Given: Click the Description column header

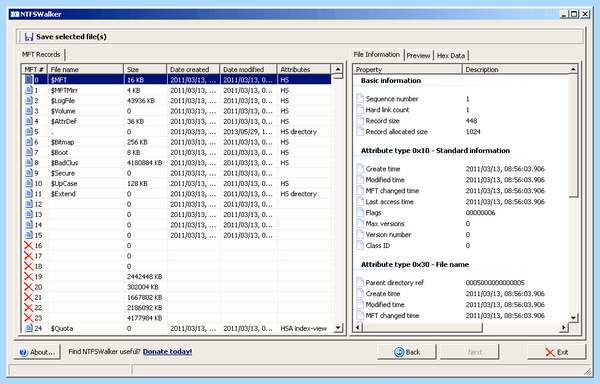Looking at the screenshot, I should tap(516, 69).
